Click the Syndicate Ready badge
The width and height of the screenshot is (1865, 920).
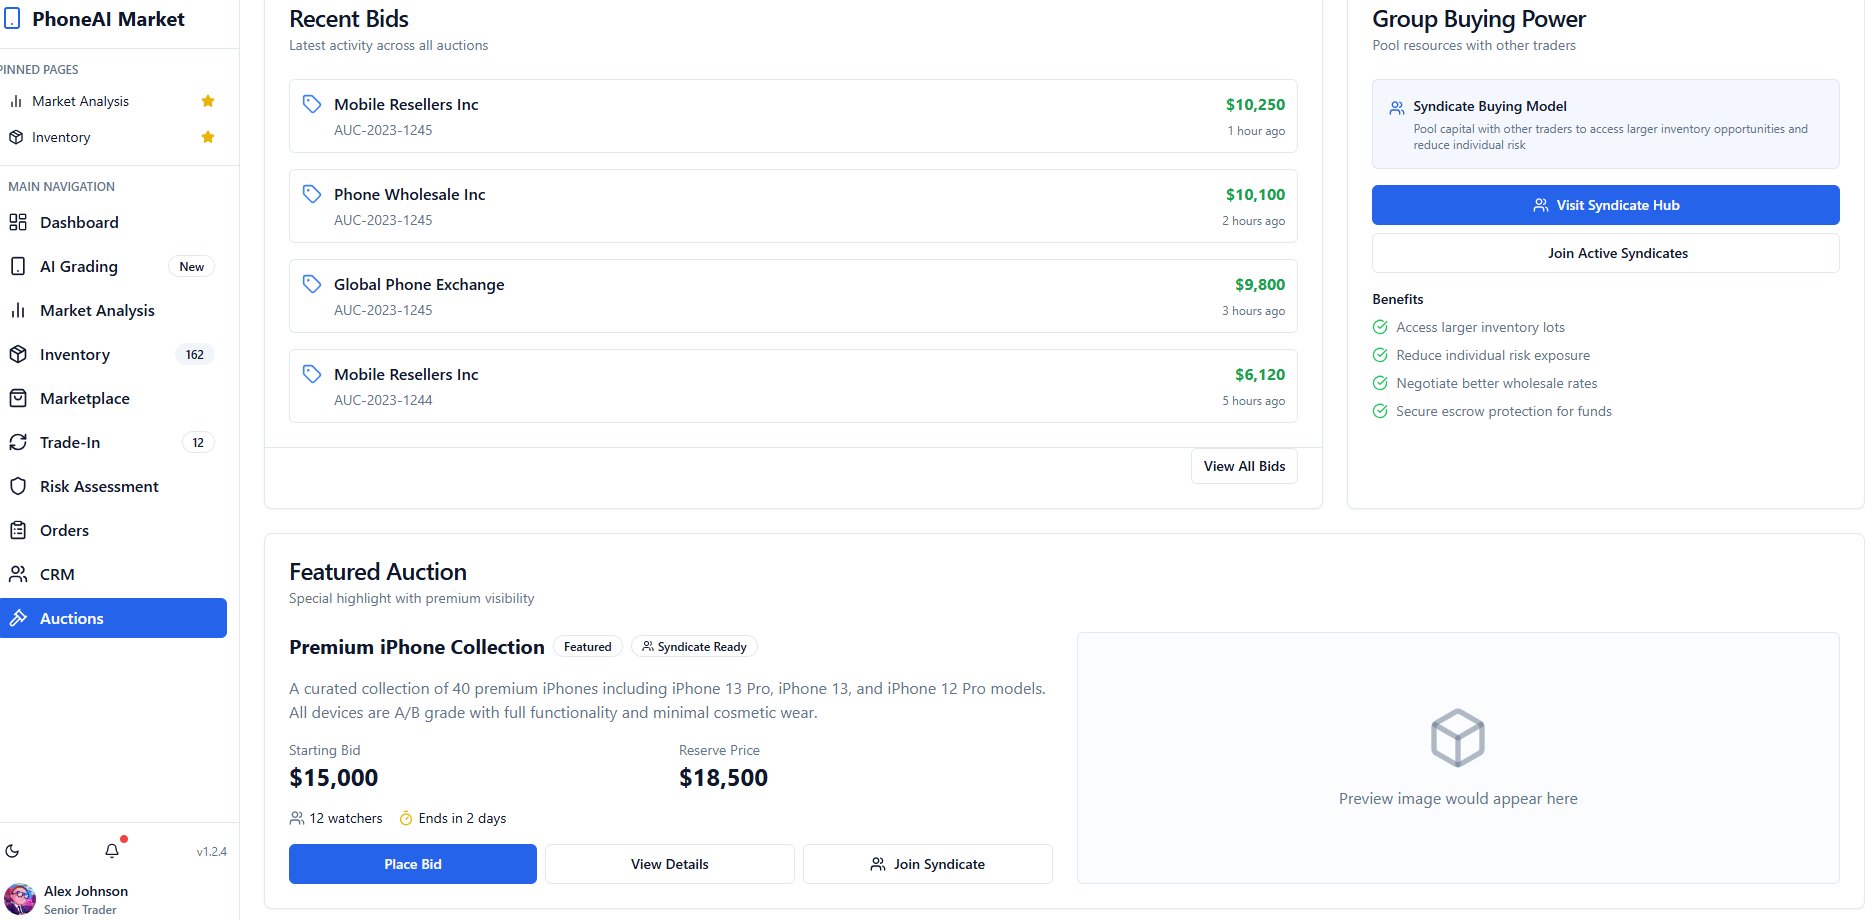(694, 647)
